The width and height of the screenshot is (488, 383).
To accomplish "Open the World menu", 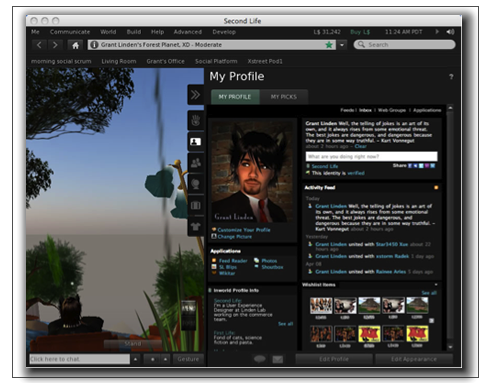I will (108, 32).
